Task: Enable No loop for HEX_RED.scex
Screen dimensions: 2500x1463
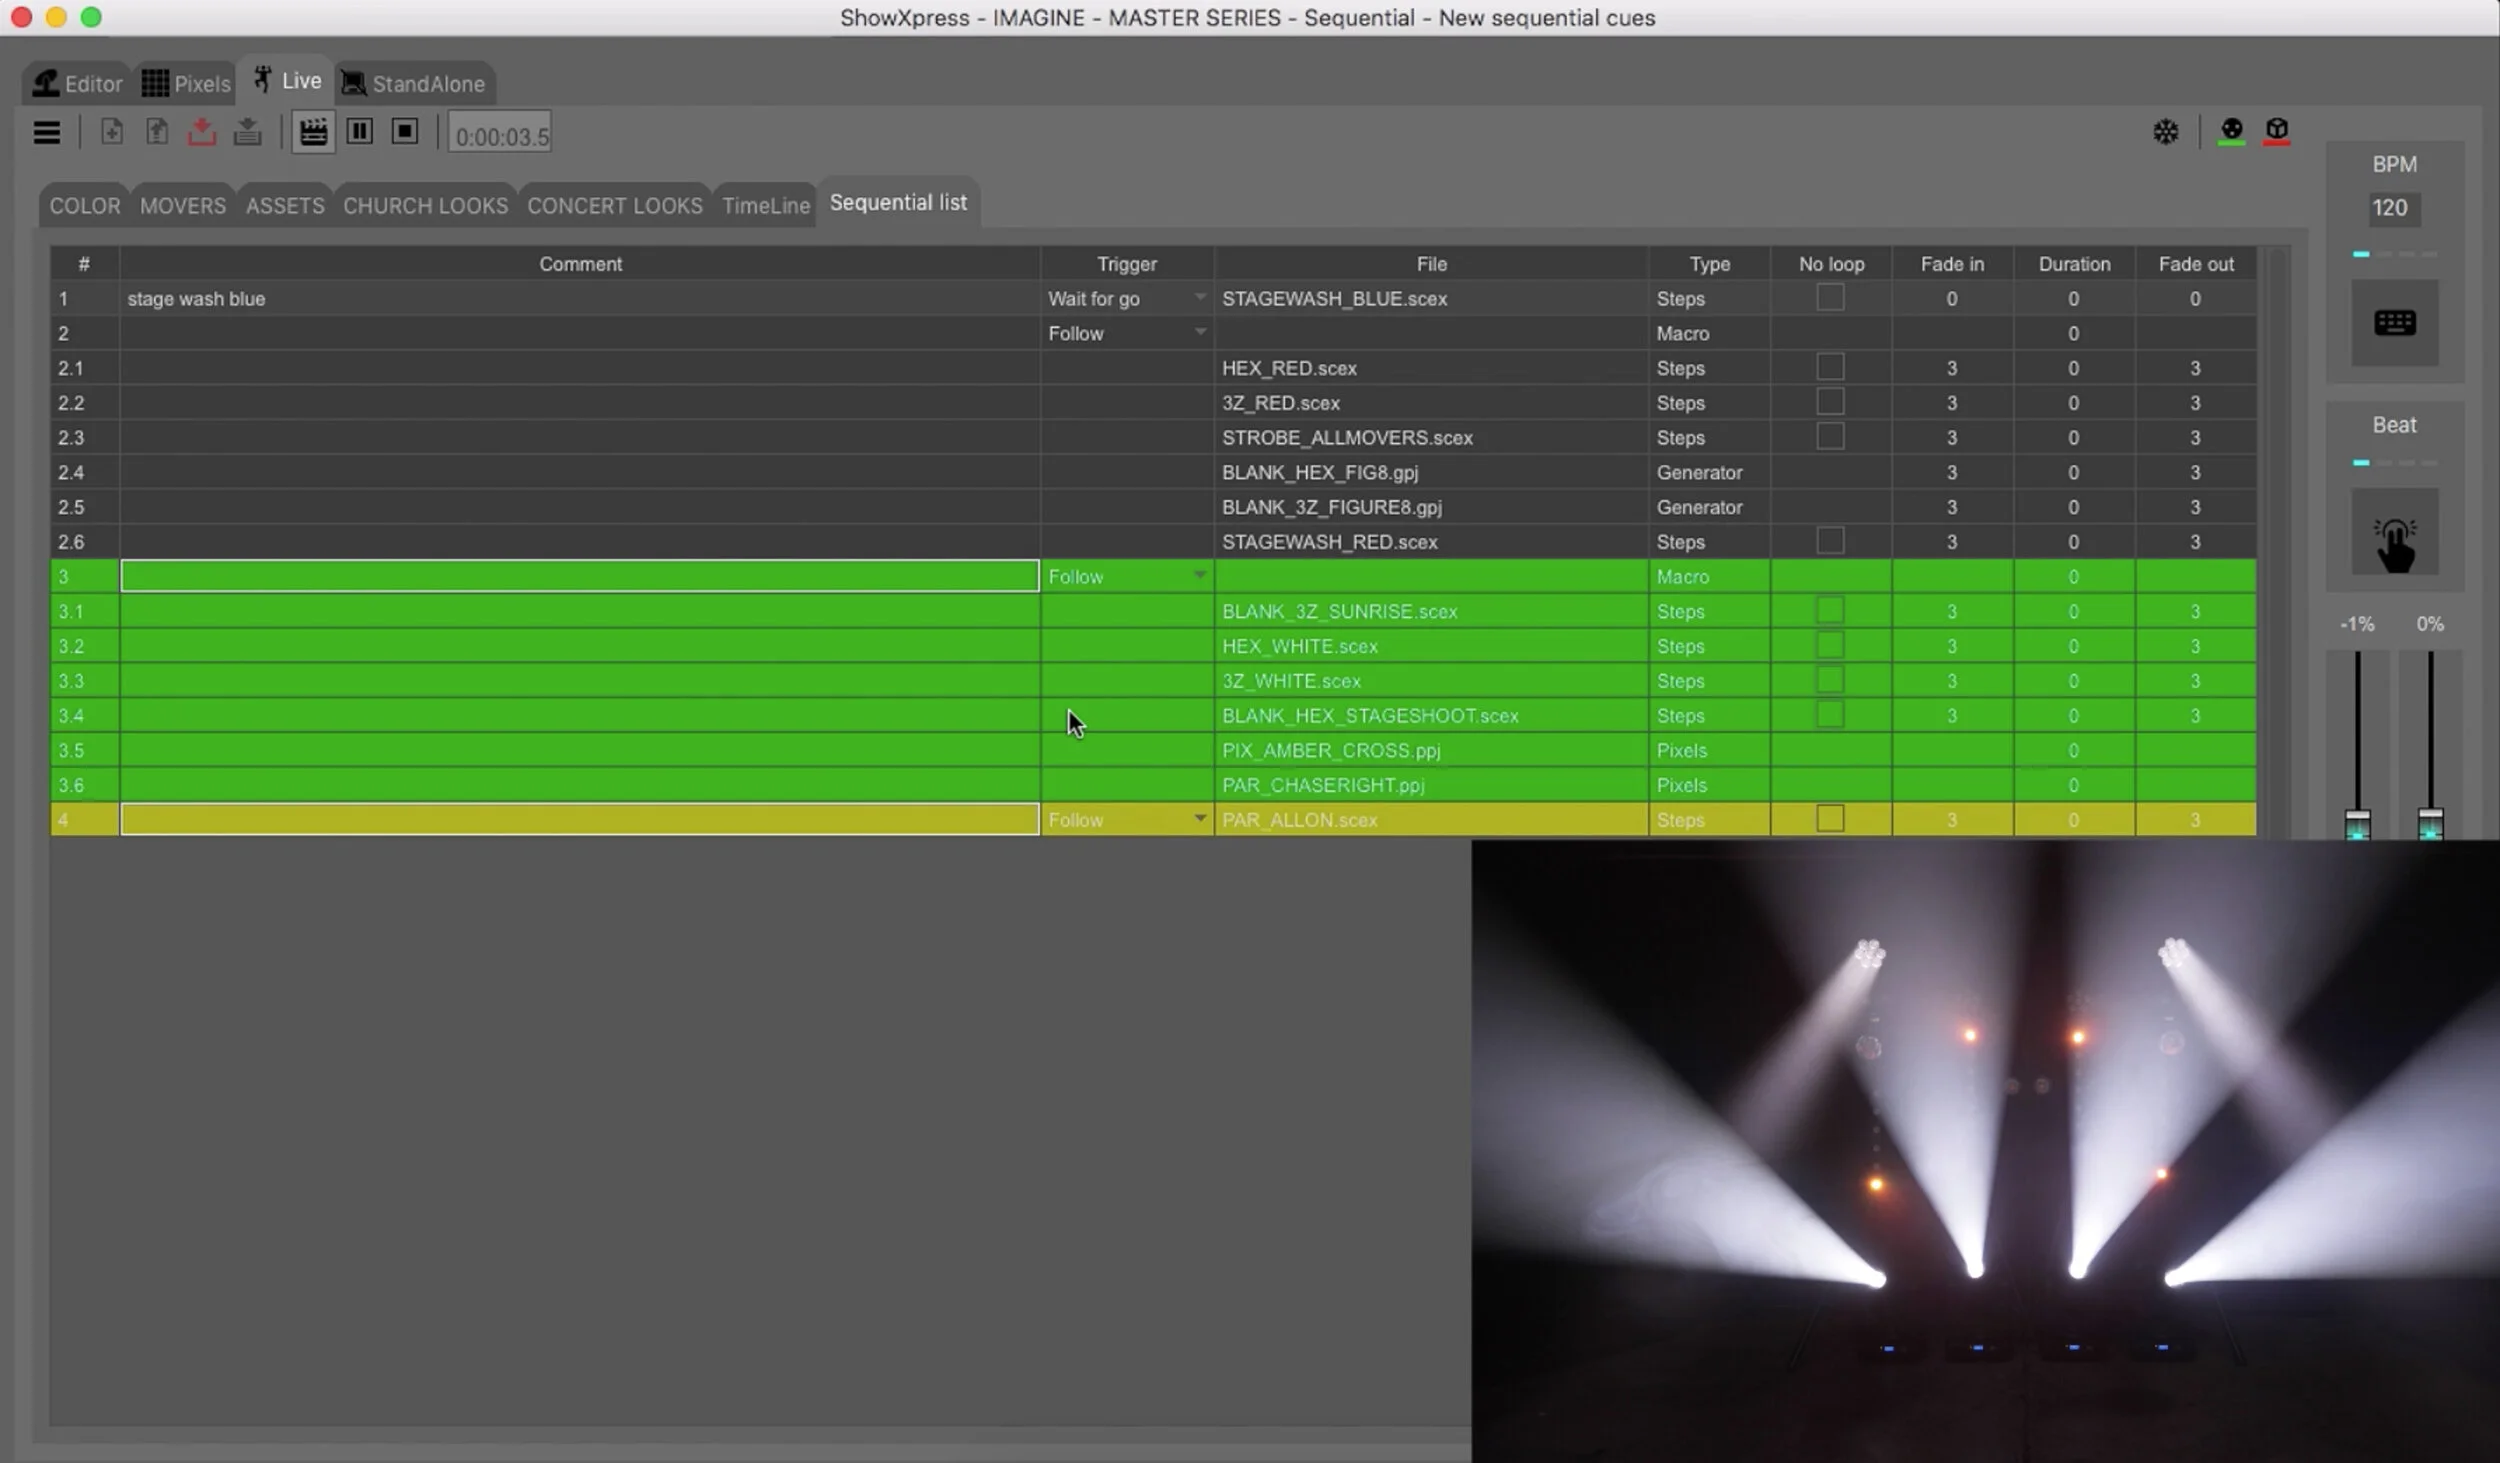Action: [x=1829, y=366]
